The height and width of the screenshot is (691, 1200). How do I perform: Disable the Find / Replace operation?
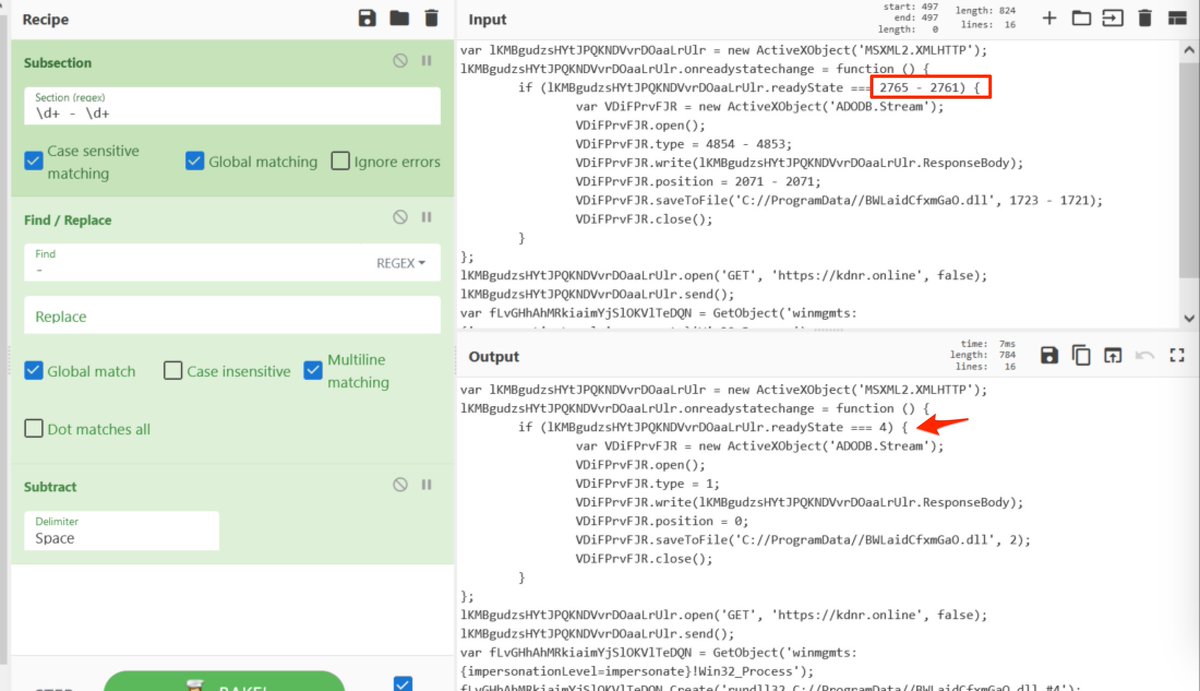coord(400,217)
